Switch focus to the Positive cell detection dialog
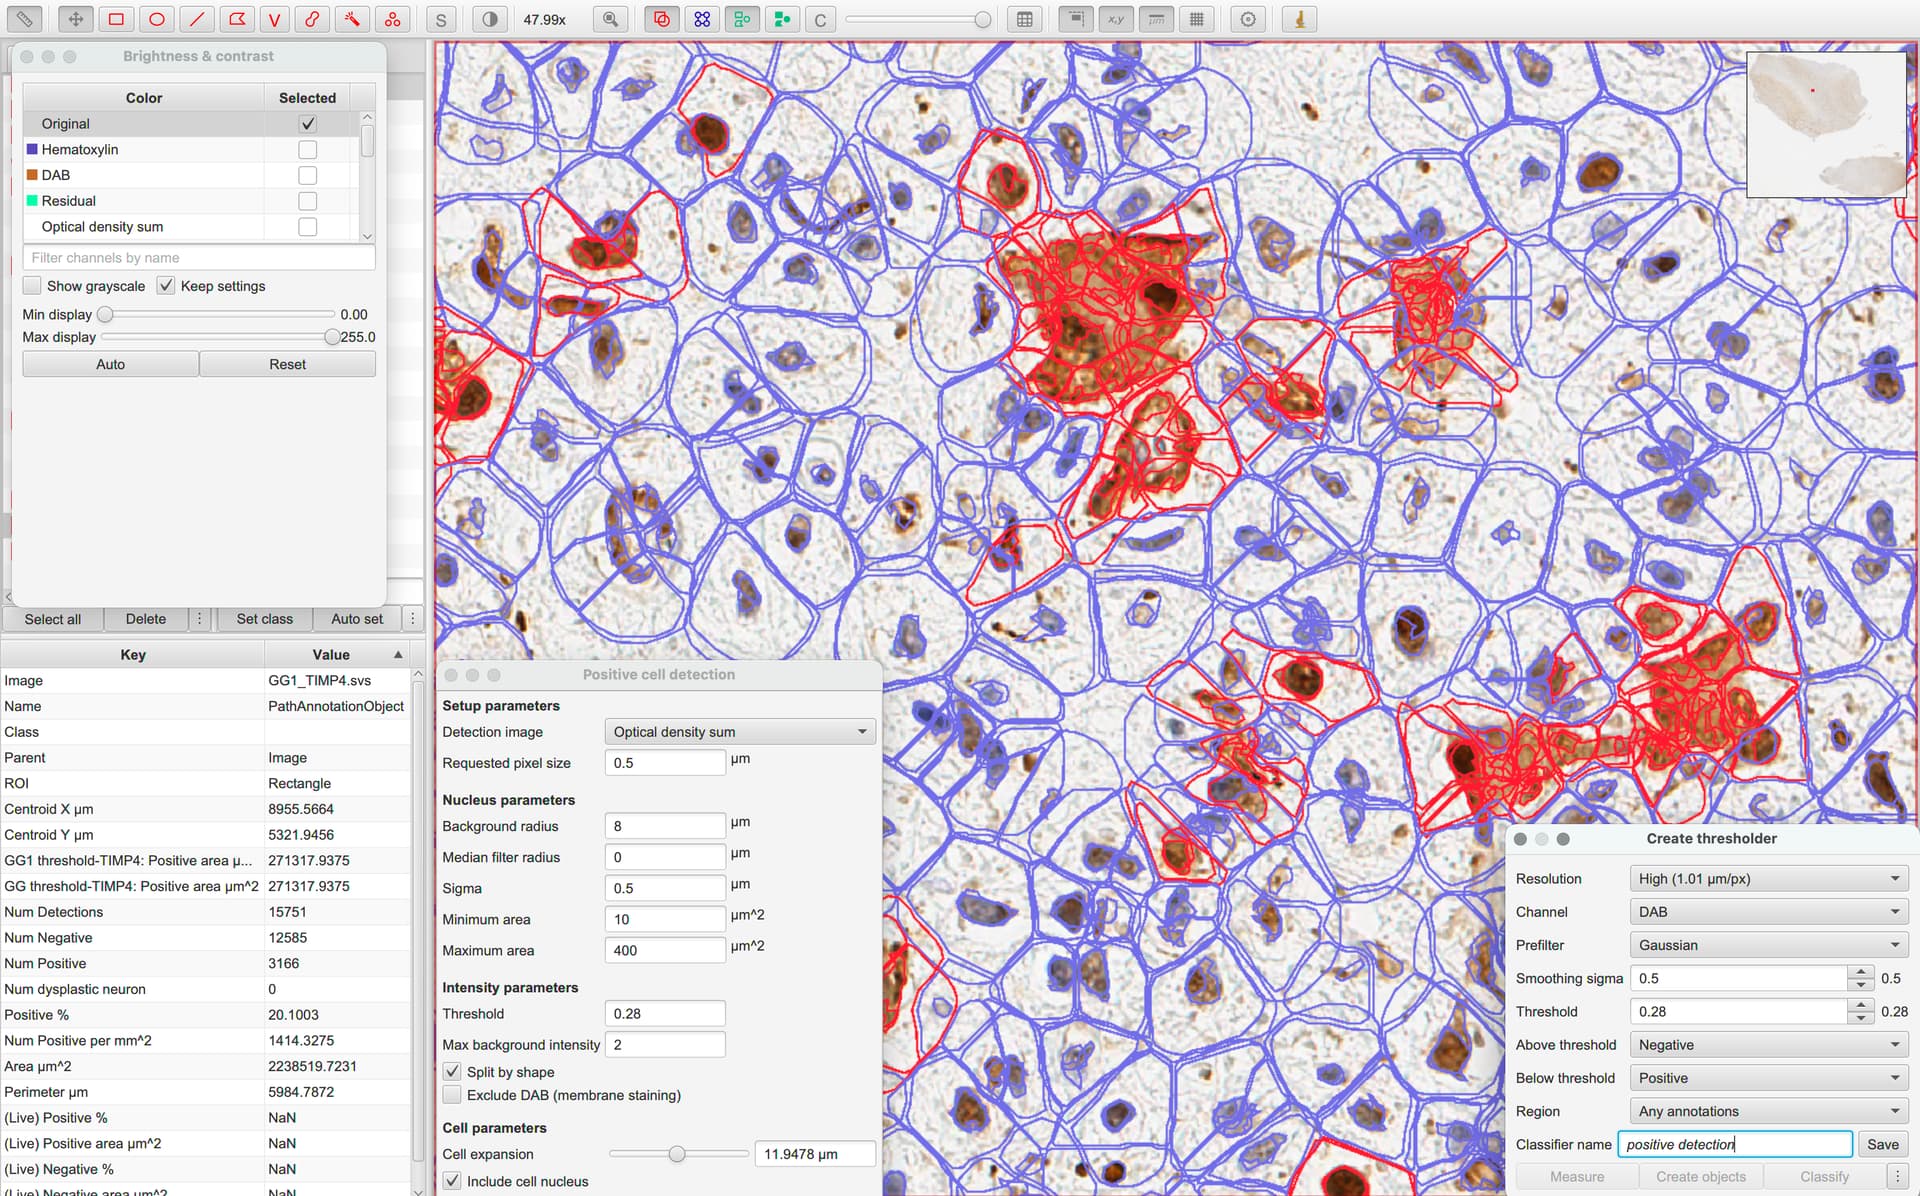This screenshot has height=1196, width=1920. [x=658, y=674]
